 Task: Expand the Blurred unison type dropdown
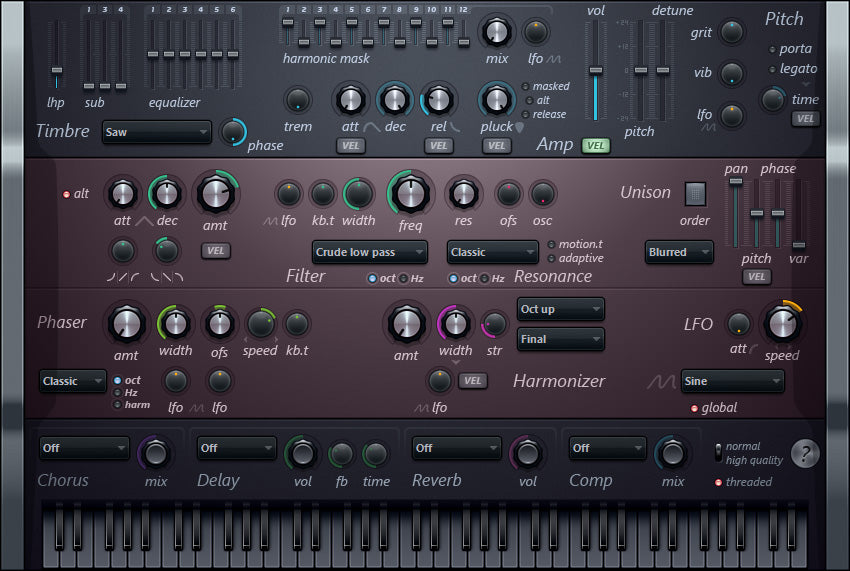[x=680, y=252]
